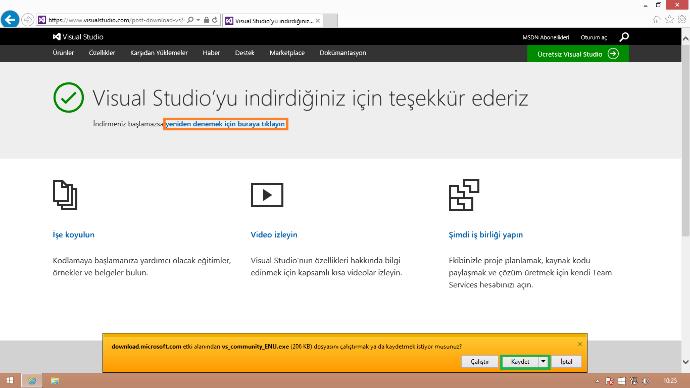Click the green Ücretsiz Visual Studio button
The image size is (690, 388).
578,54
